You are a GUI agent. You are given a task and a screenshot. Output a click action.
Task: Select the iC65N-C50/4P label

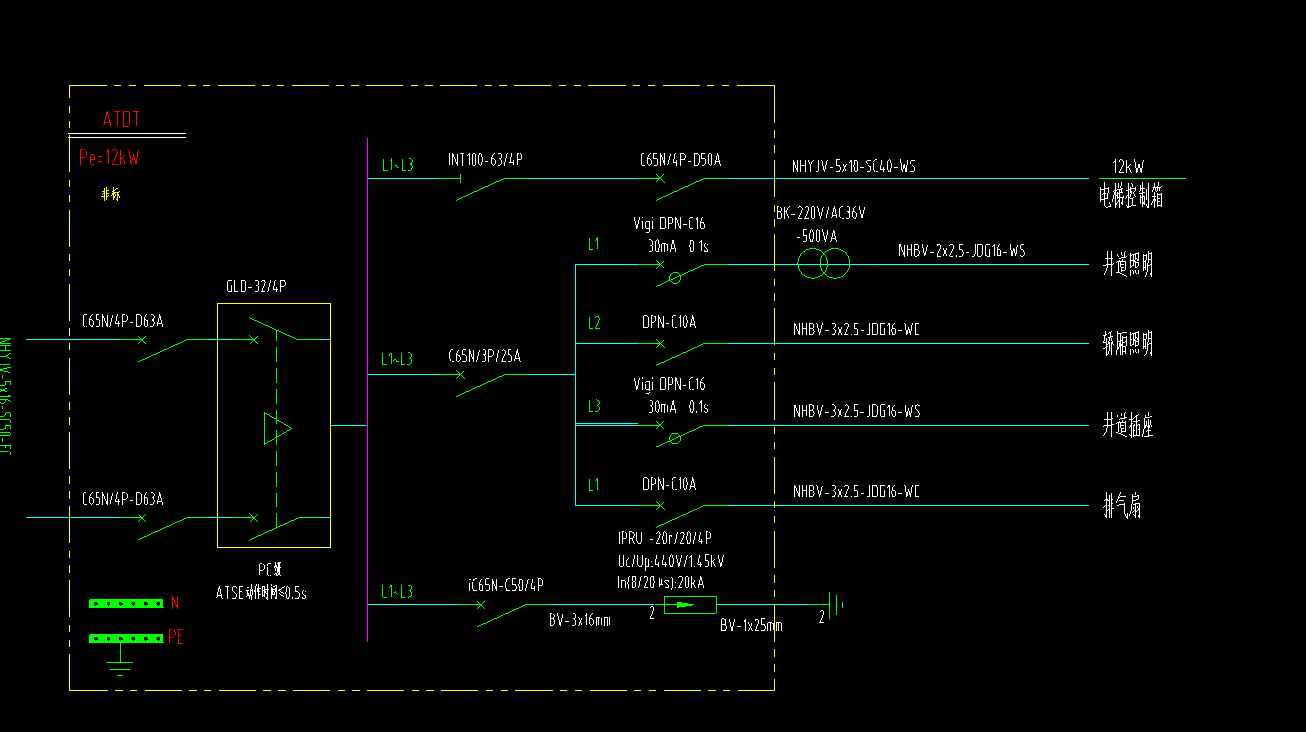(x=505, y=585)
